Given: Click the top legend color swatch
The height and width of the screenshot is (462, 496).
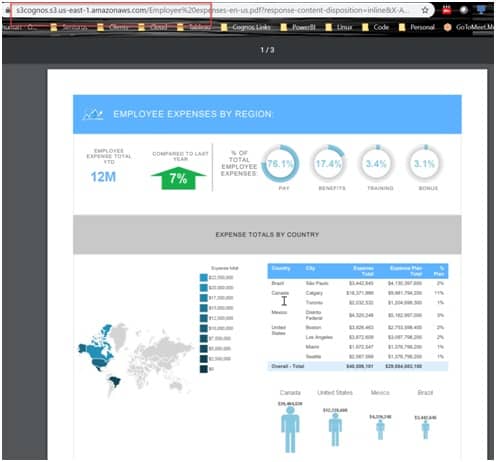Looking at the screenshot, I should [204, 277].
